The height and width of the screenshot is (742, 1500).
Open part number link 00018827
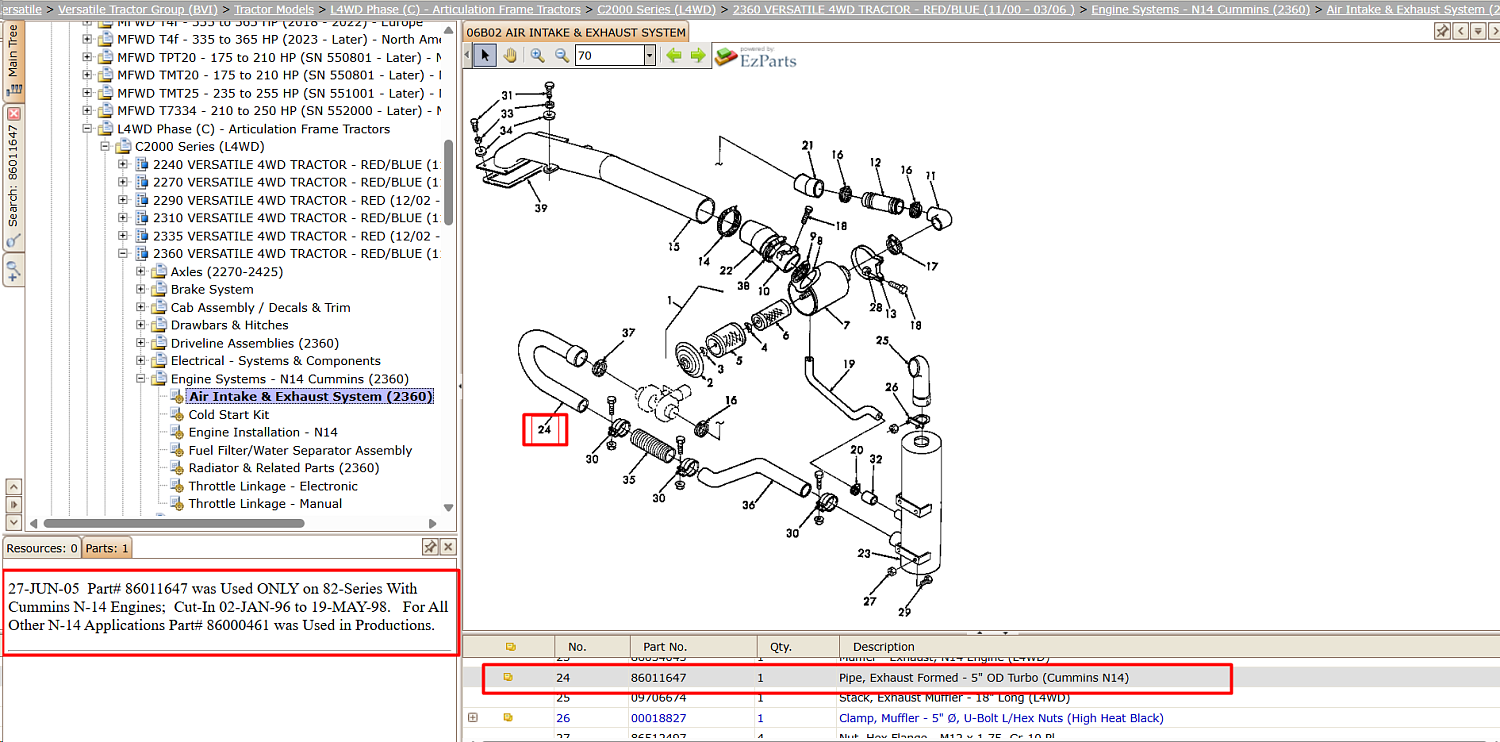click(x=658, y=718)
